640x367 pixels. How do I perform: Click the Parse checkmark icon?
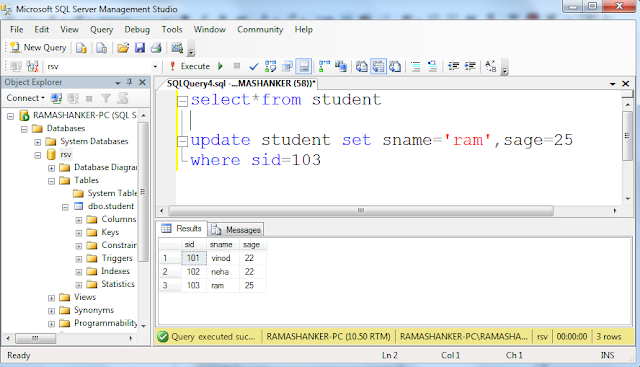[x=253, y=66]
